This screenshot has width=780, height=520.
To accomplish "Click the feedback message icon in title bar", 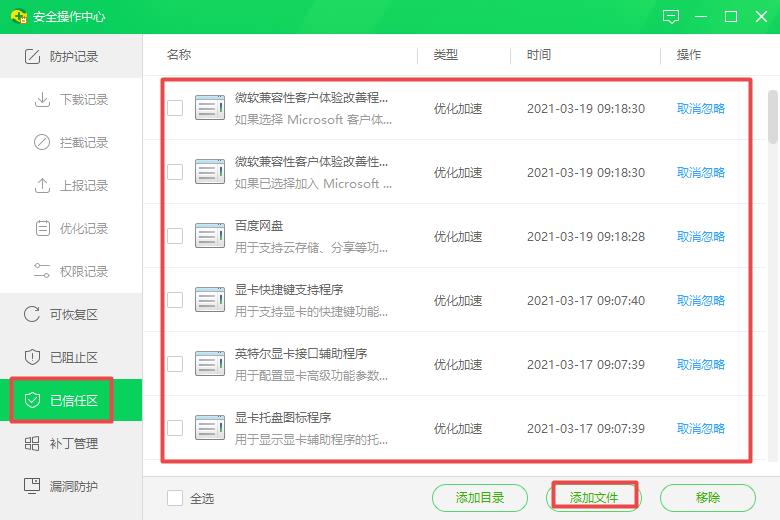I will 671,17.
